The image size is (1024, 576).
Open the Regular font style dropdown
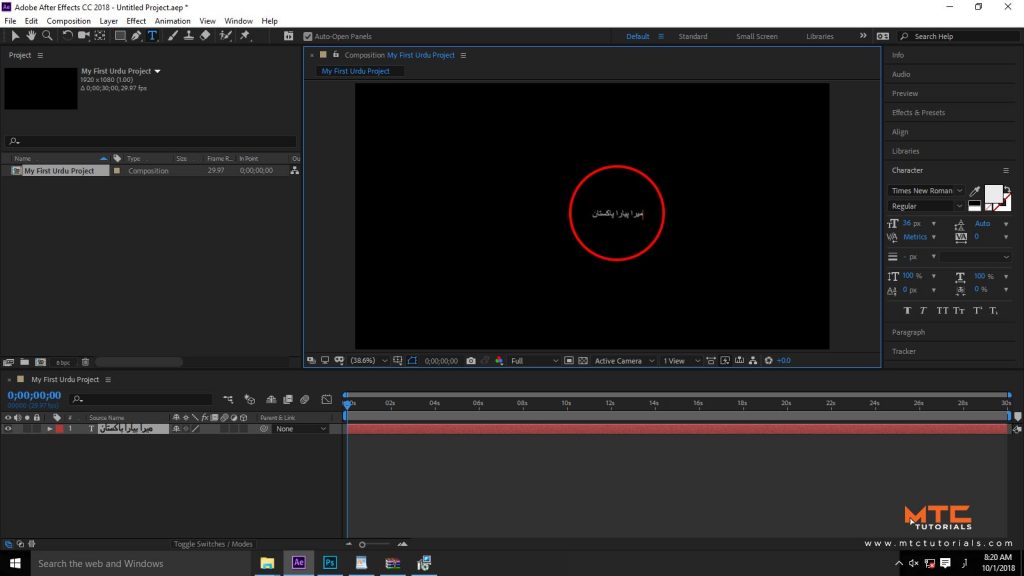coord(926,206)
